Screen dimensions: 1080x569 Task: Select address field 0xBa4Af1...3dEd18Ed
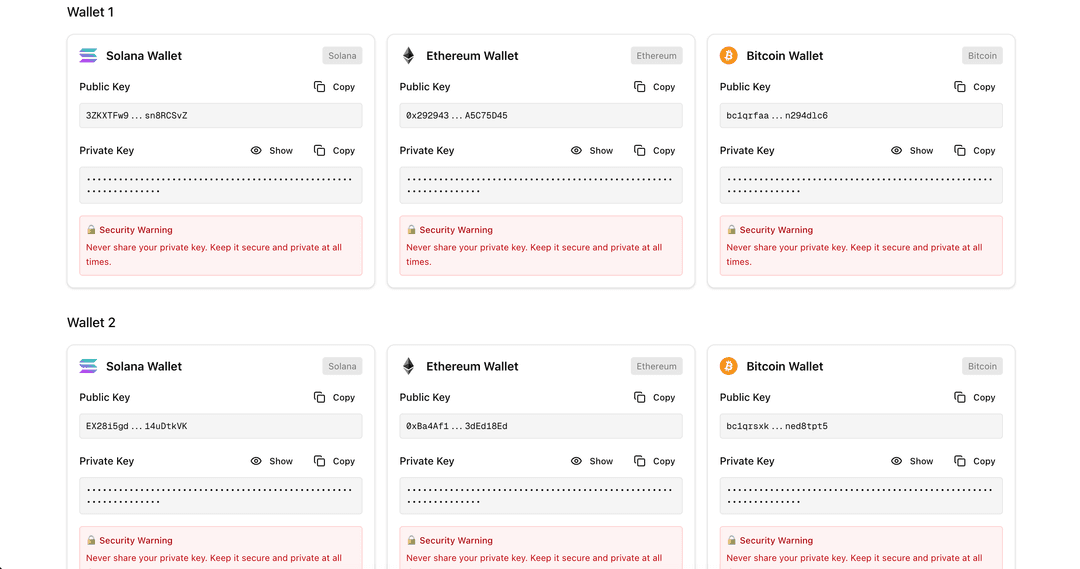point(540,426)
